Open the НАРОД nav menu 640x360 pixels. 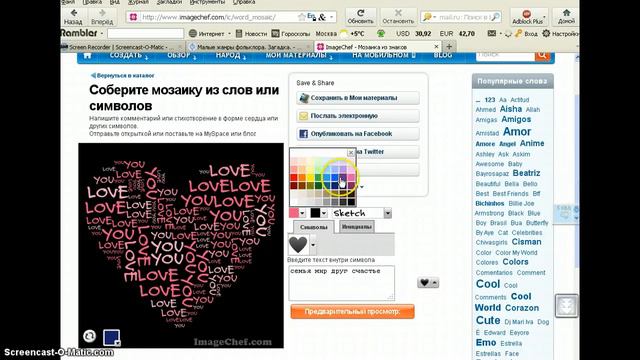[x=231, y=56]
